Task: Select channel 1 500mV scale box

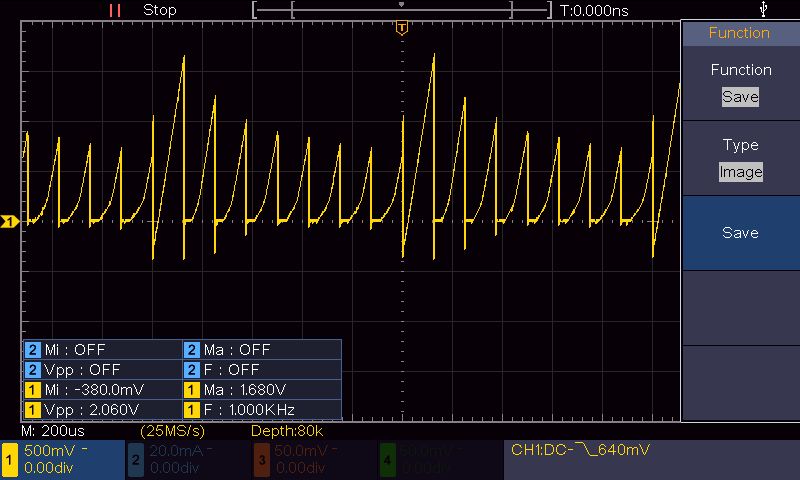Action: tap(62, 459)
